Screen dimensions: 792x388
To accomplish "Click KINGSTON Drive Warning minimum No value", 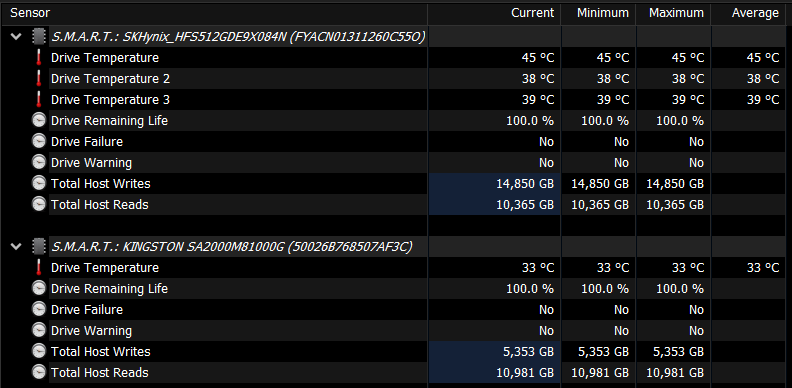I will pos(621,330).
